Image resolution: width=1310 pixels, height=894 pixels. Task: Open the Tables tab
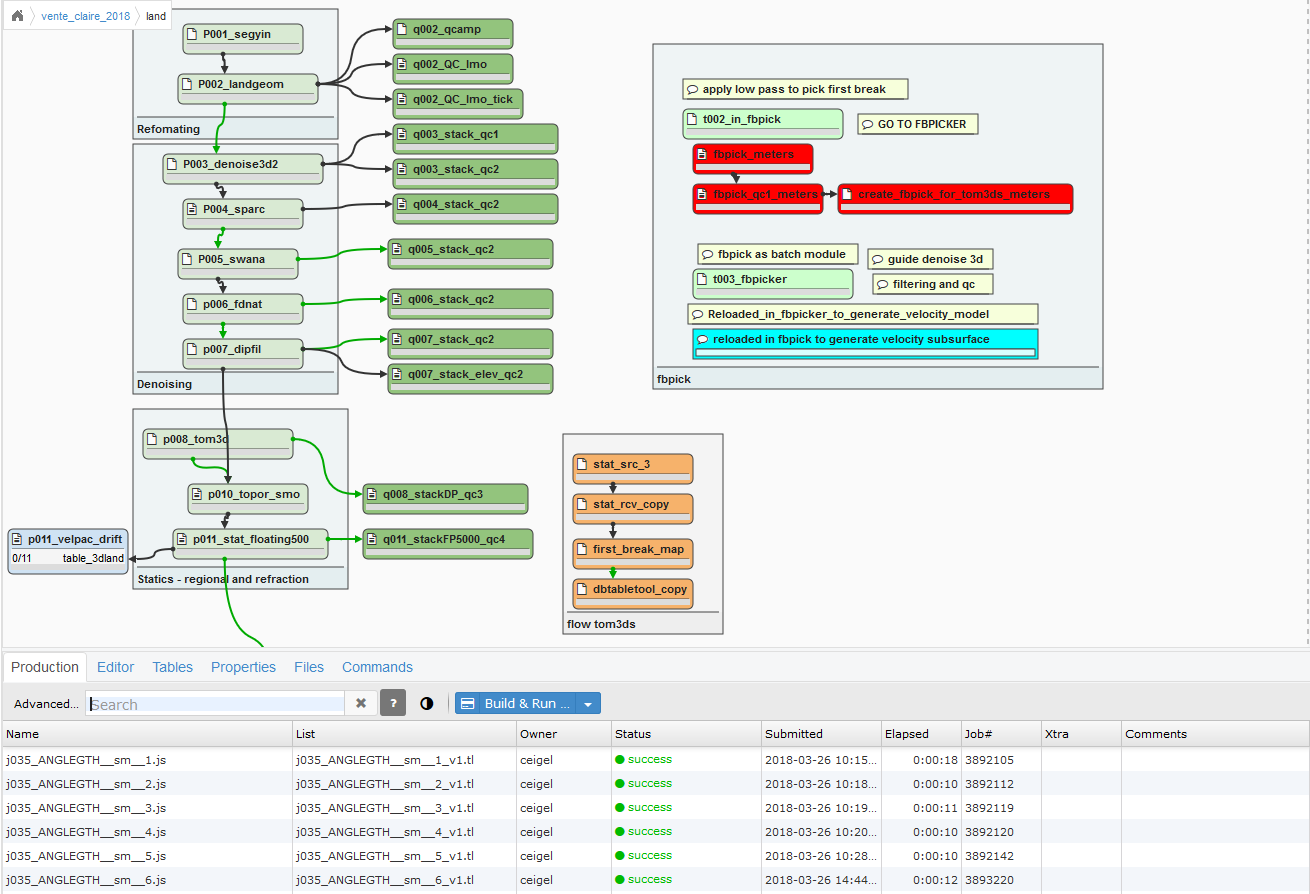[x=172, y=667]
